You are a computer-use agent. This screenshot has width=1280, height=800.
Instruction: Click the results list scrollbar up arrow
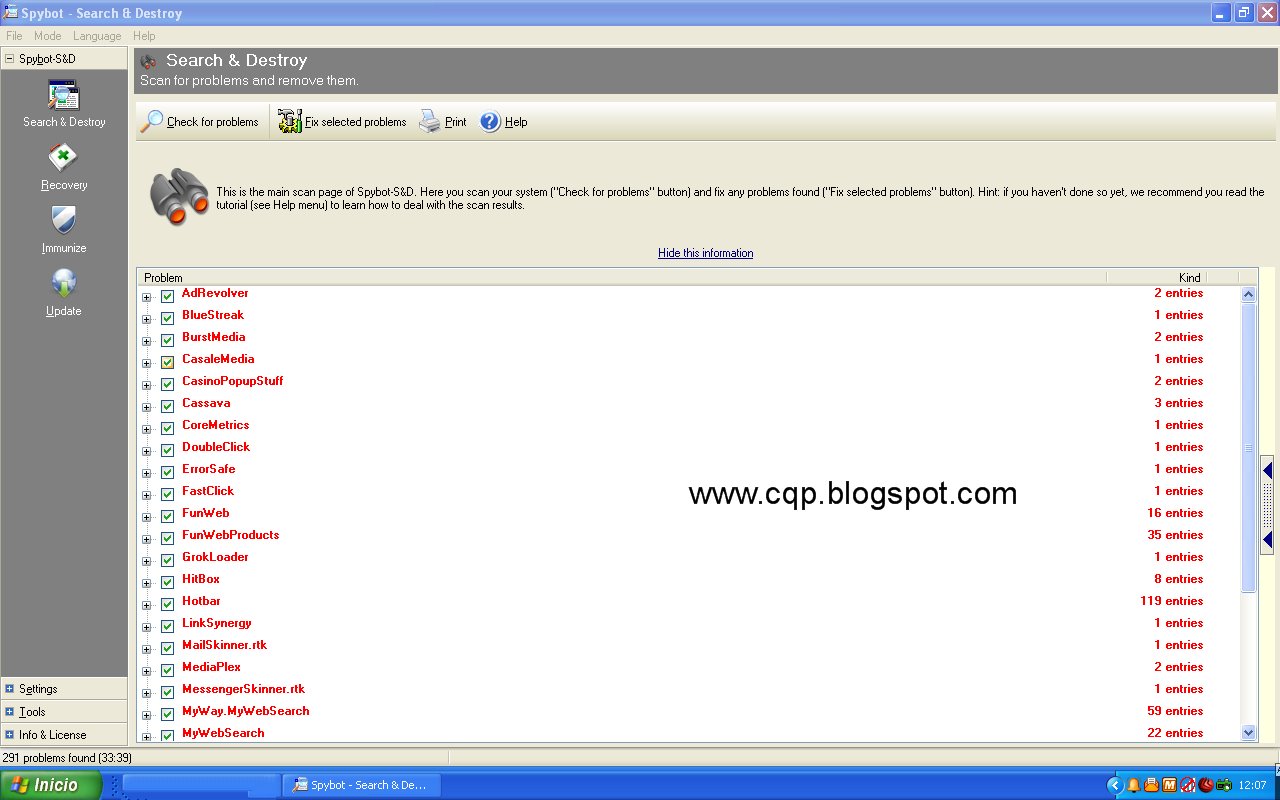[1248, 294]
